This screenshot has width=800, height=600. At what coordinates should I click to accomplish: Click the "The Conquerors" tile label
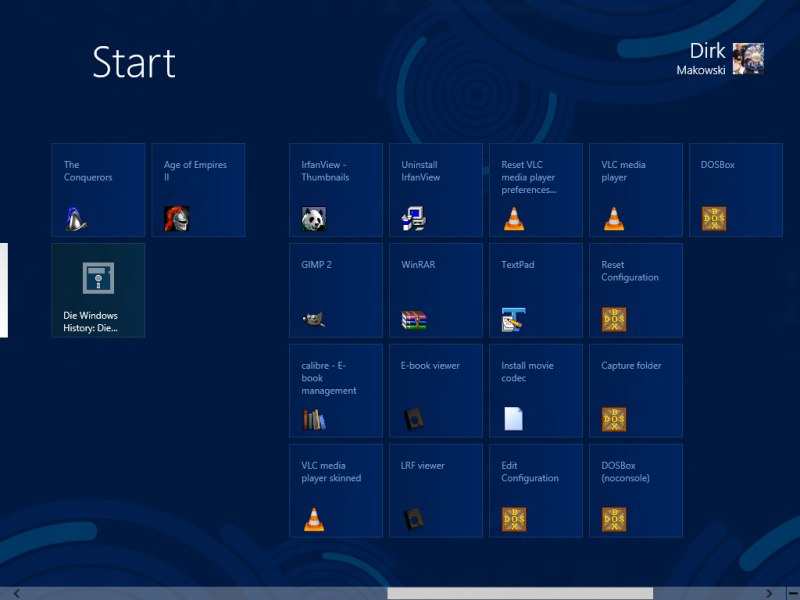pos(88,171)
